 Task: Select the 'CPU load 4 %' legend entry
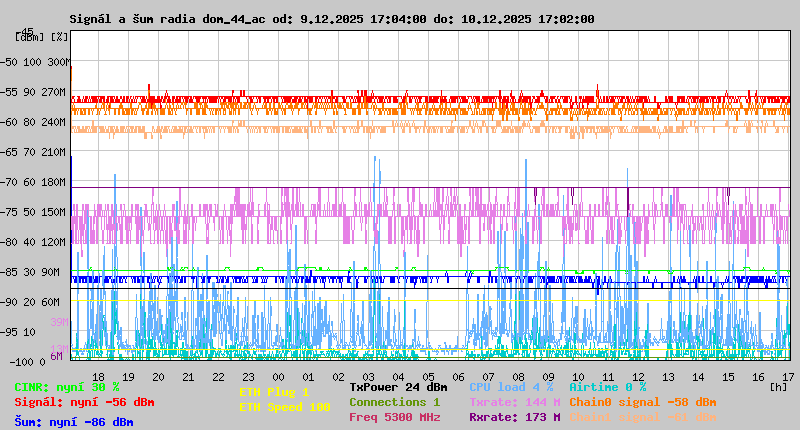pyautogui.click(x=512, y=387)
